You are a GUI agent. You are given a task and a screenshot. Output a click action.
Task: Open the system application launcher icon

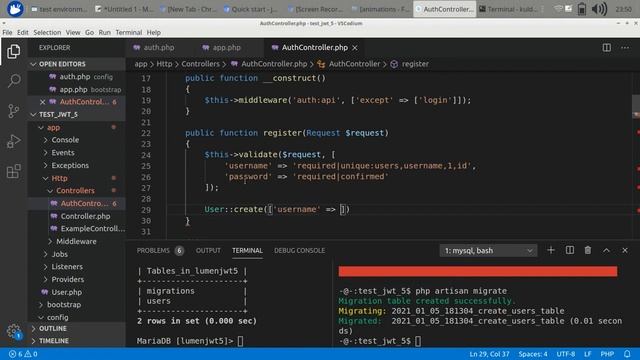tap(15, 9)
